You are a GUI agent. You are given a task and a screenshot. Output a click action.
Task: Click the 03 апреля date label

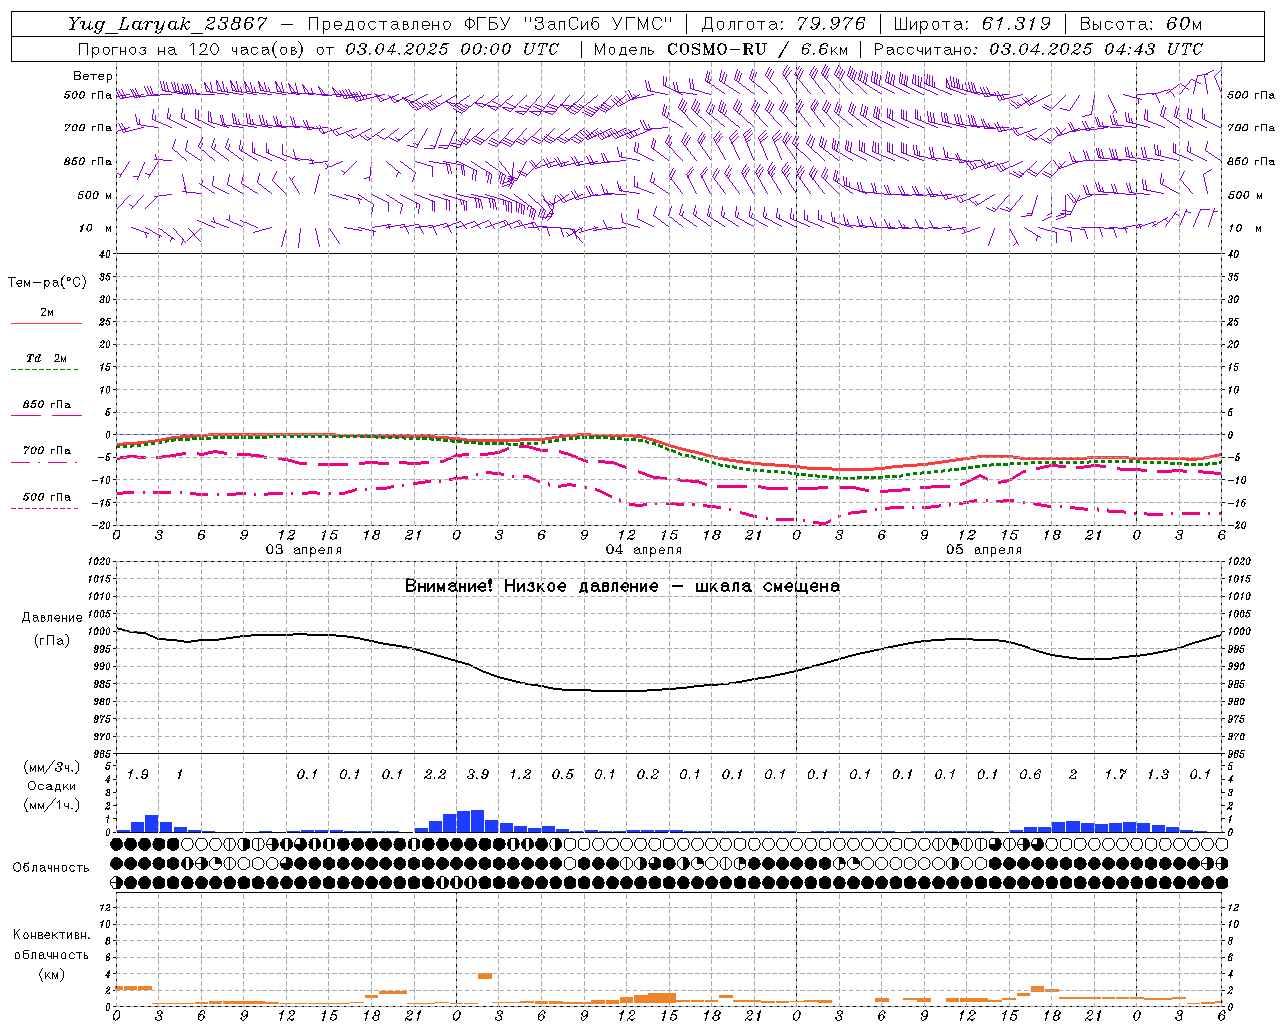(304, 550)
